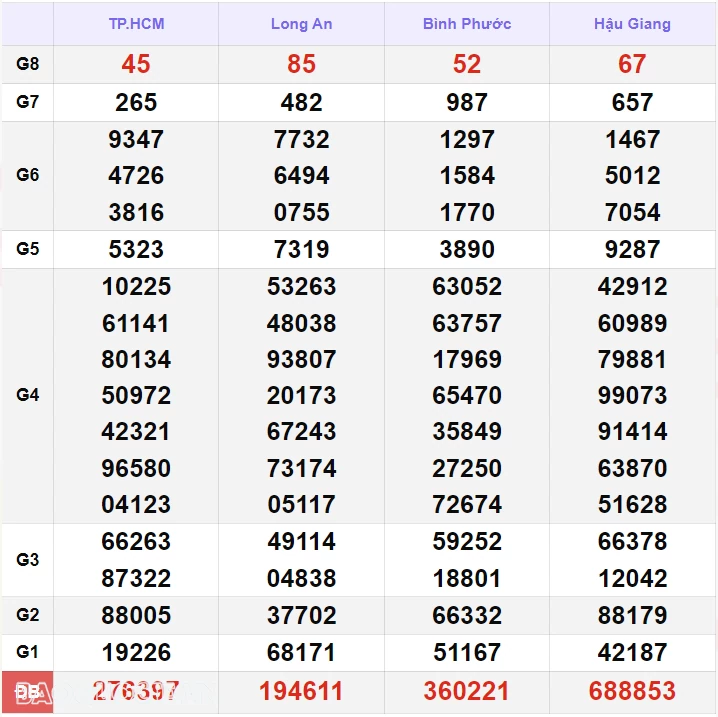Select the G1 prize row label
The image size is (718, 717).
point(28,652)
